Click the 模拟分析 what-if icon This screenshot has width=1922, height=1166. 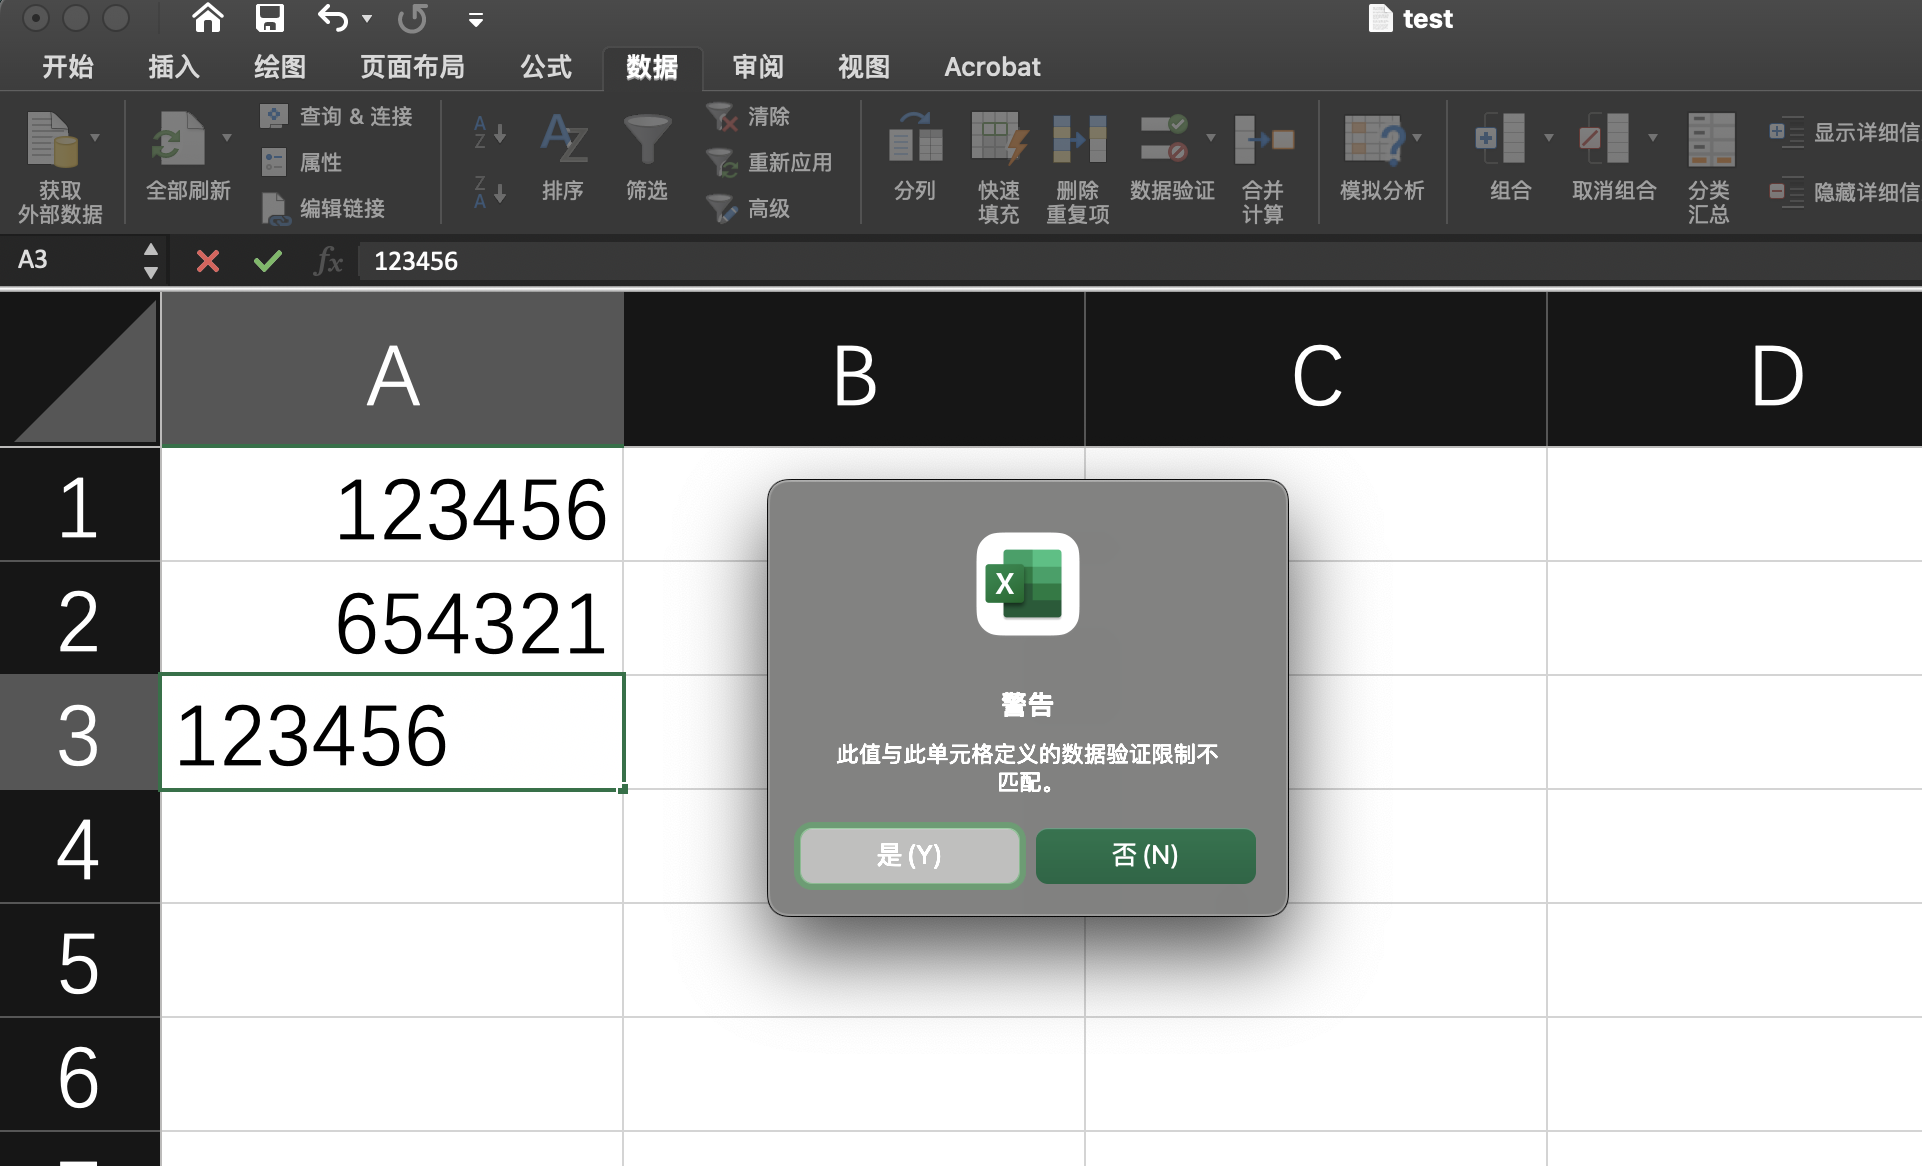(x=1374, y=138)
